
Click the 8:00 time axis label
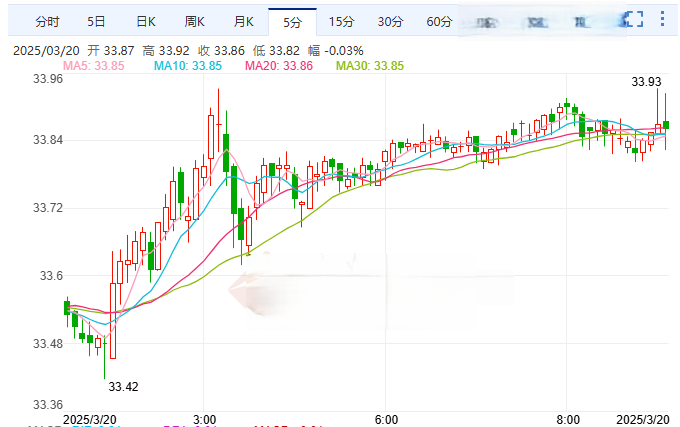point(568,420)
